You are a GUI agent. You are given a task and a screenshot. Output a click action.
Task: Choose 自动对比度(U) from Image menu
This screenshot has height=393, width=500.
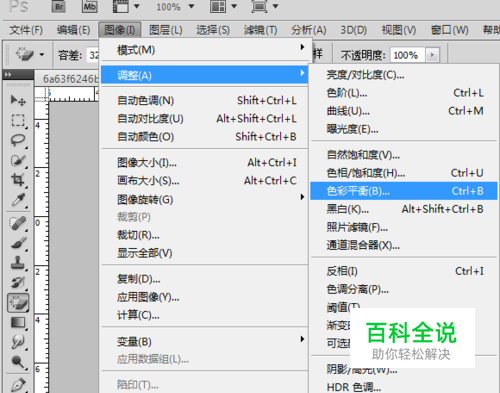[x=204, y=118]
